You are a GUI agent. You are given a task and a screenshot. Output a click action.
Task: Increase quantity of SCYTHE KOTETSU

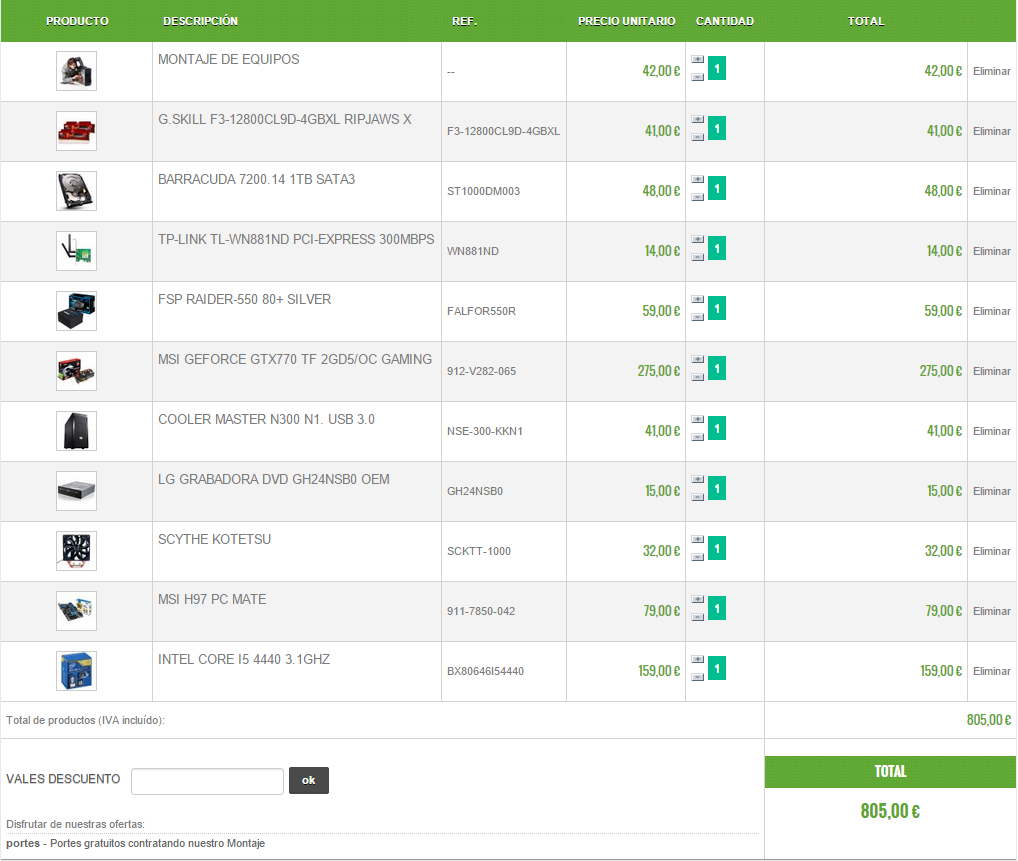click(697, 540)
